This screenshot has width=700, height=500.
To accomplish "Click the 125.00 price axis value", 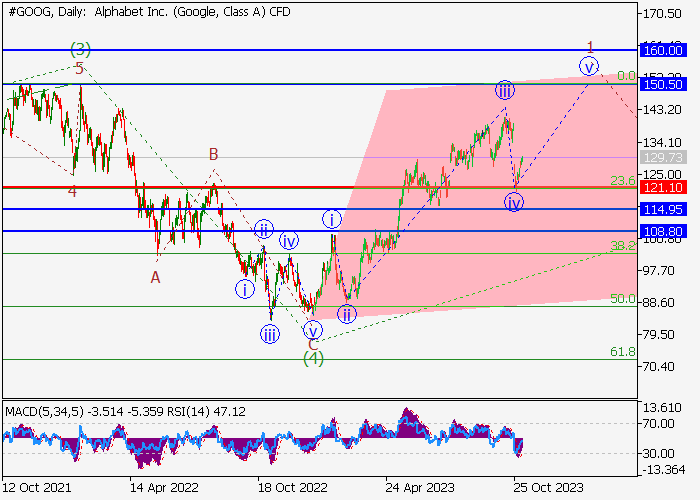I will tap(662, 174).
